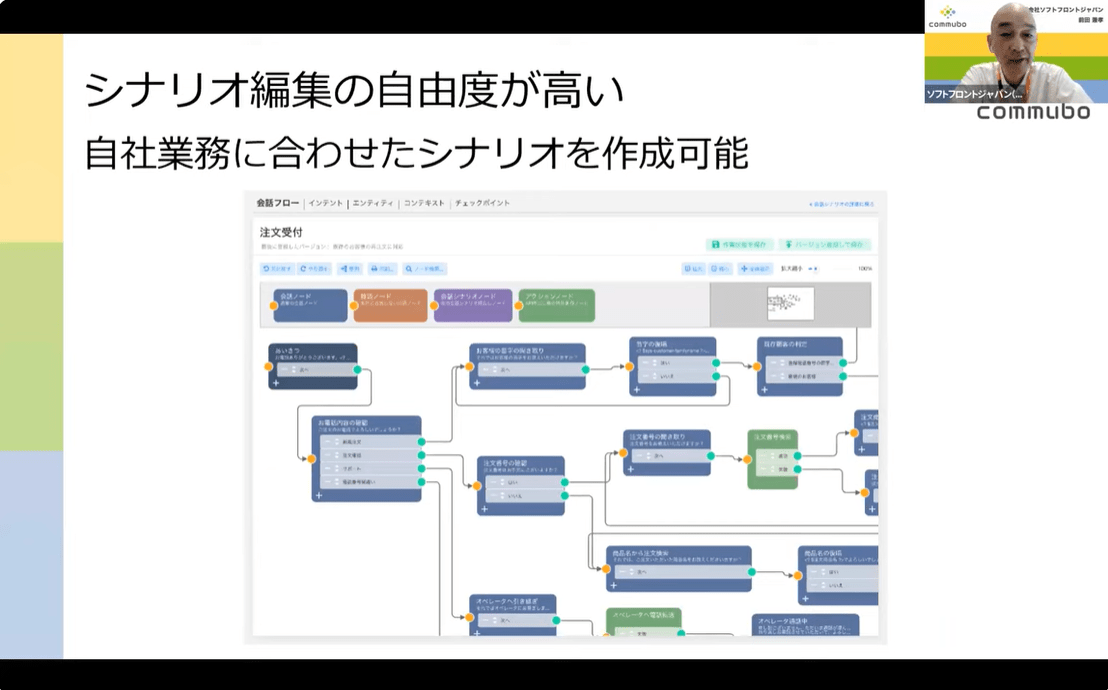Add an option to 既存顧客の判定 node

point(765,390)
